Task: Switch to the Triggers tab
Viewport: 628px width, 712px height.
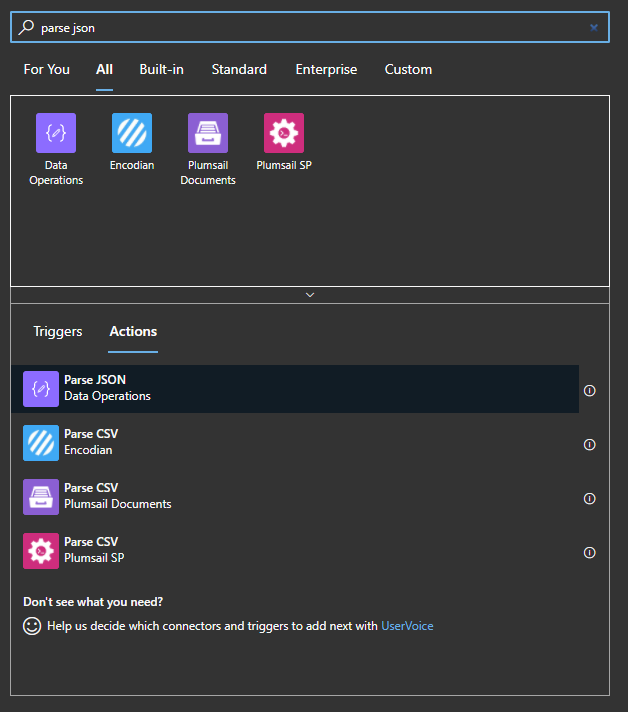Action: (x=58, y=331)
